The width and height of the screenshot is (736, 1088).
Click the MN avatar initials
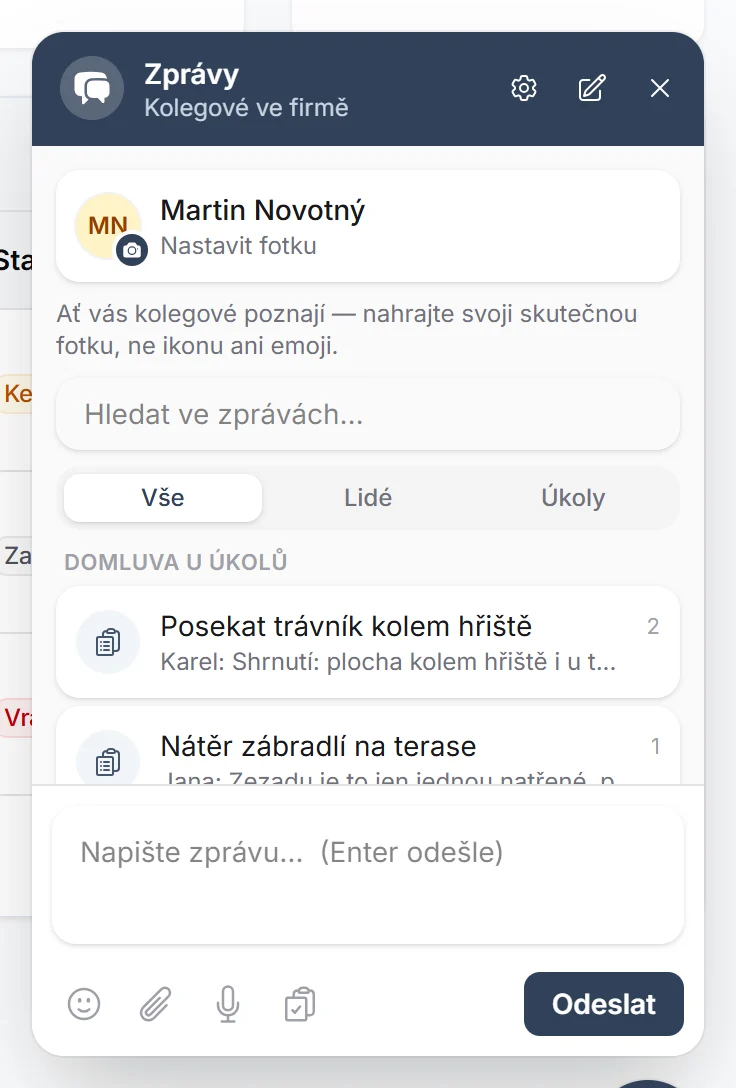108,226
